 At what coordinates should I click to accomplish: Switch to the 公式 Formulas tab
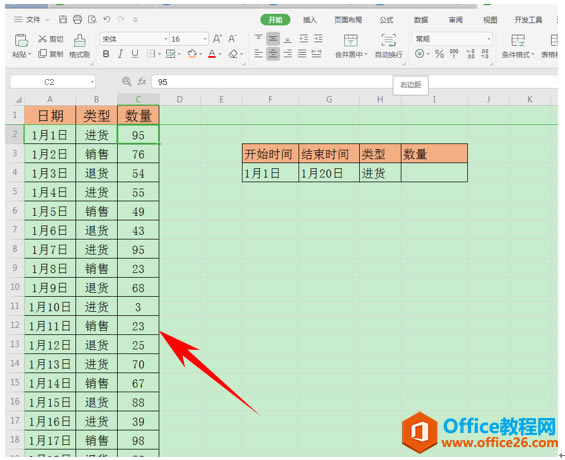click(386, 20)
